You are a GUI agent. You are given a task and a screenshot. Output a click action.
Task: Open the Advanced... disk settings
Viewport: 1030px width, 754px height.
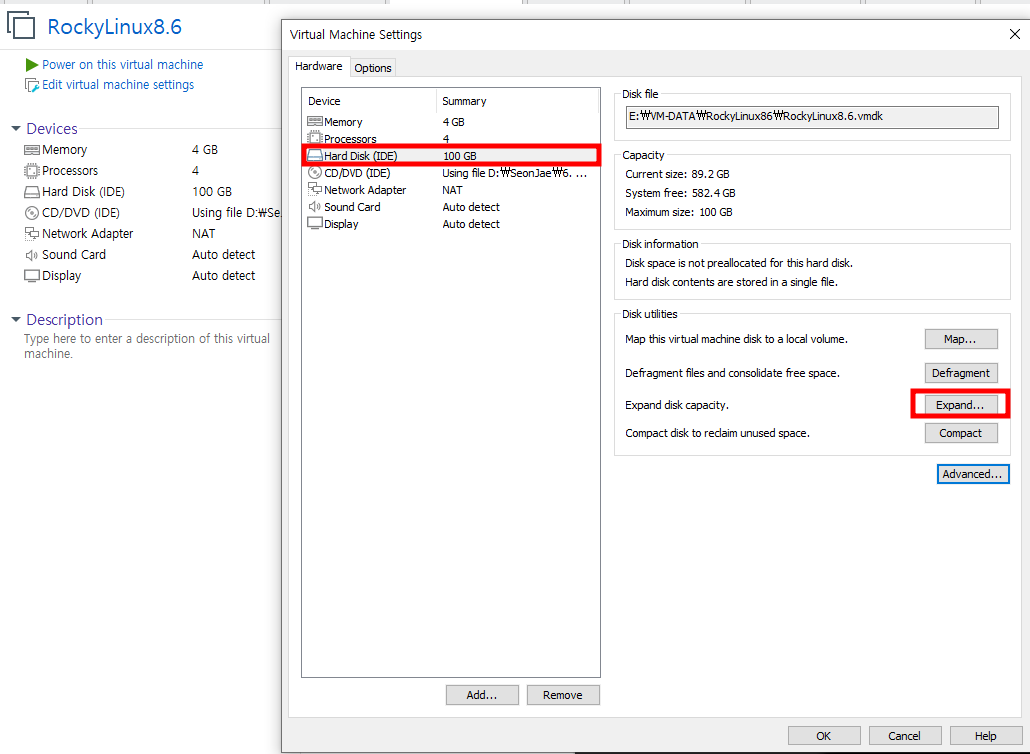coord(973,474)
